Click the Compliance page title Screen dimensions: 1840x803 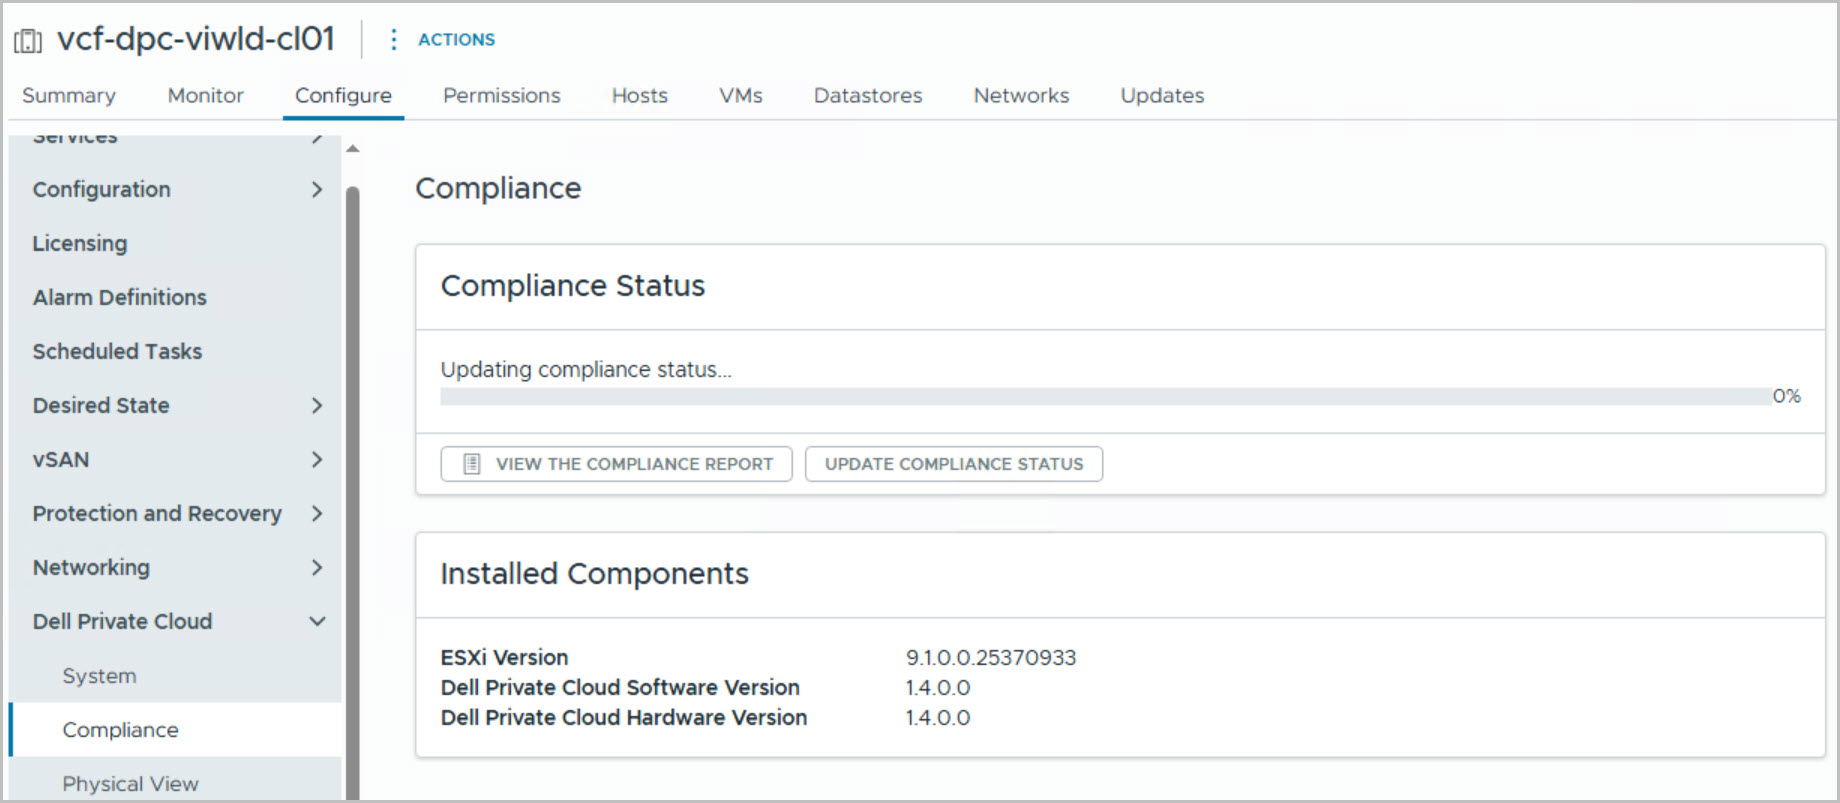point(498,188)
